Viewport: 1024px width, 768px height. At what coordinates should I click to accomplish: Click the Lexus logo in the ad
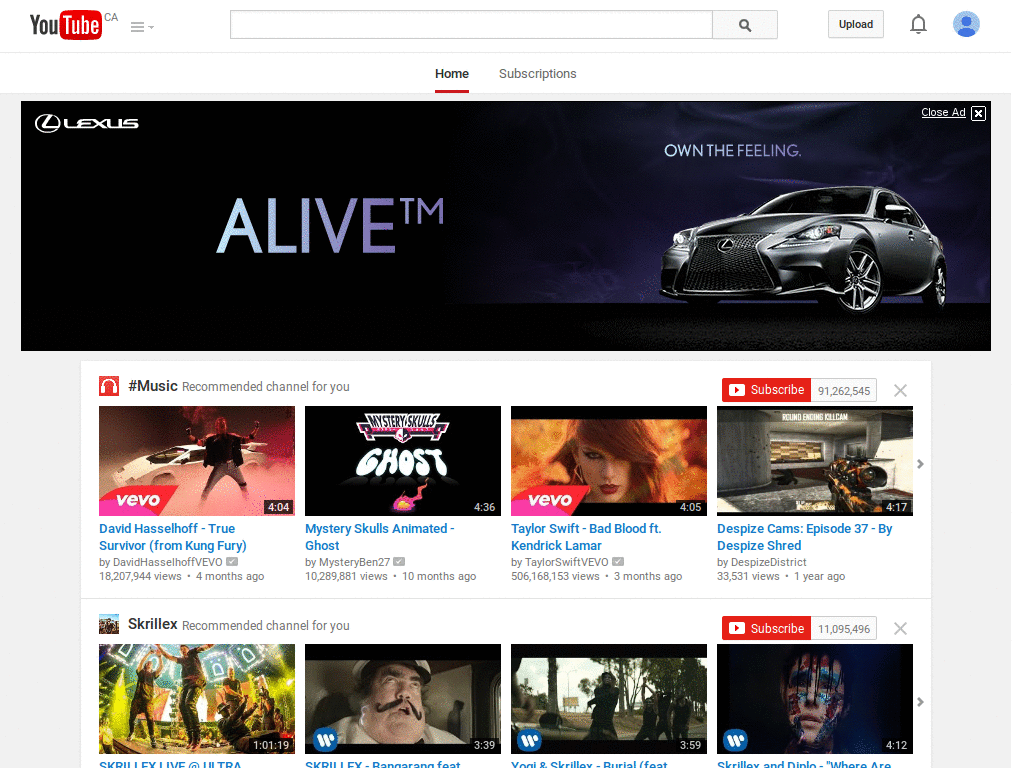pos(86,123)
